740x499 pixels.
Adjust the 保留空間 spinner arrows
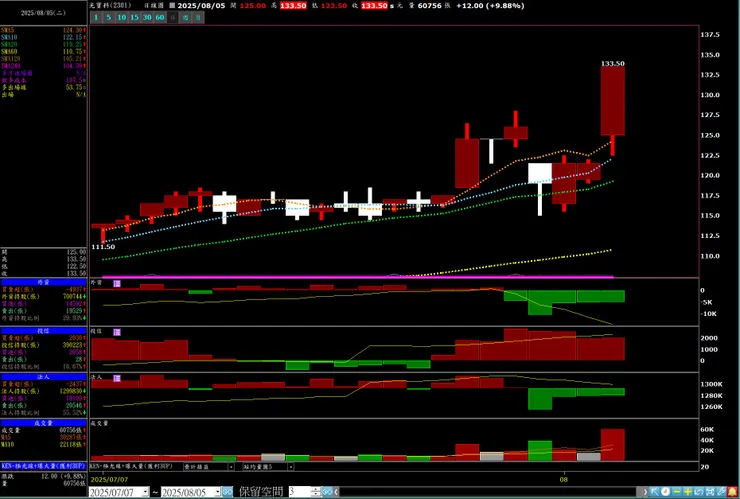tap(316, 492)
